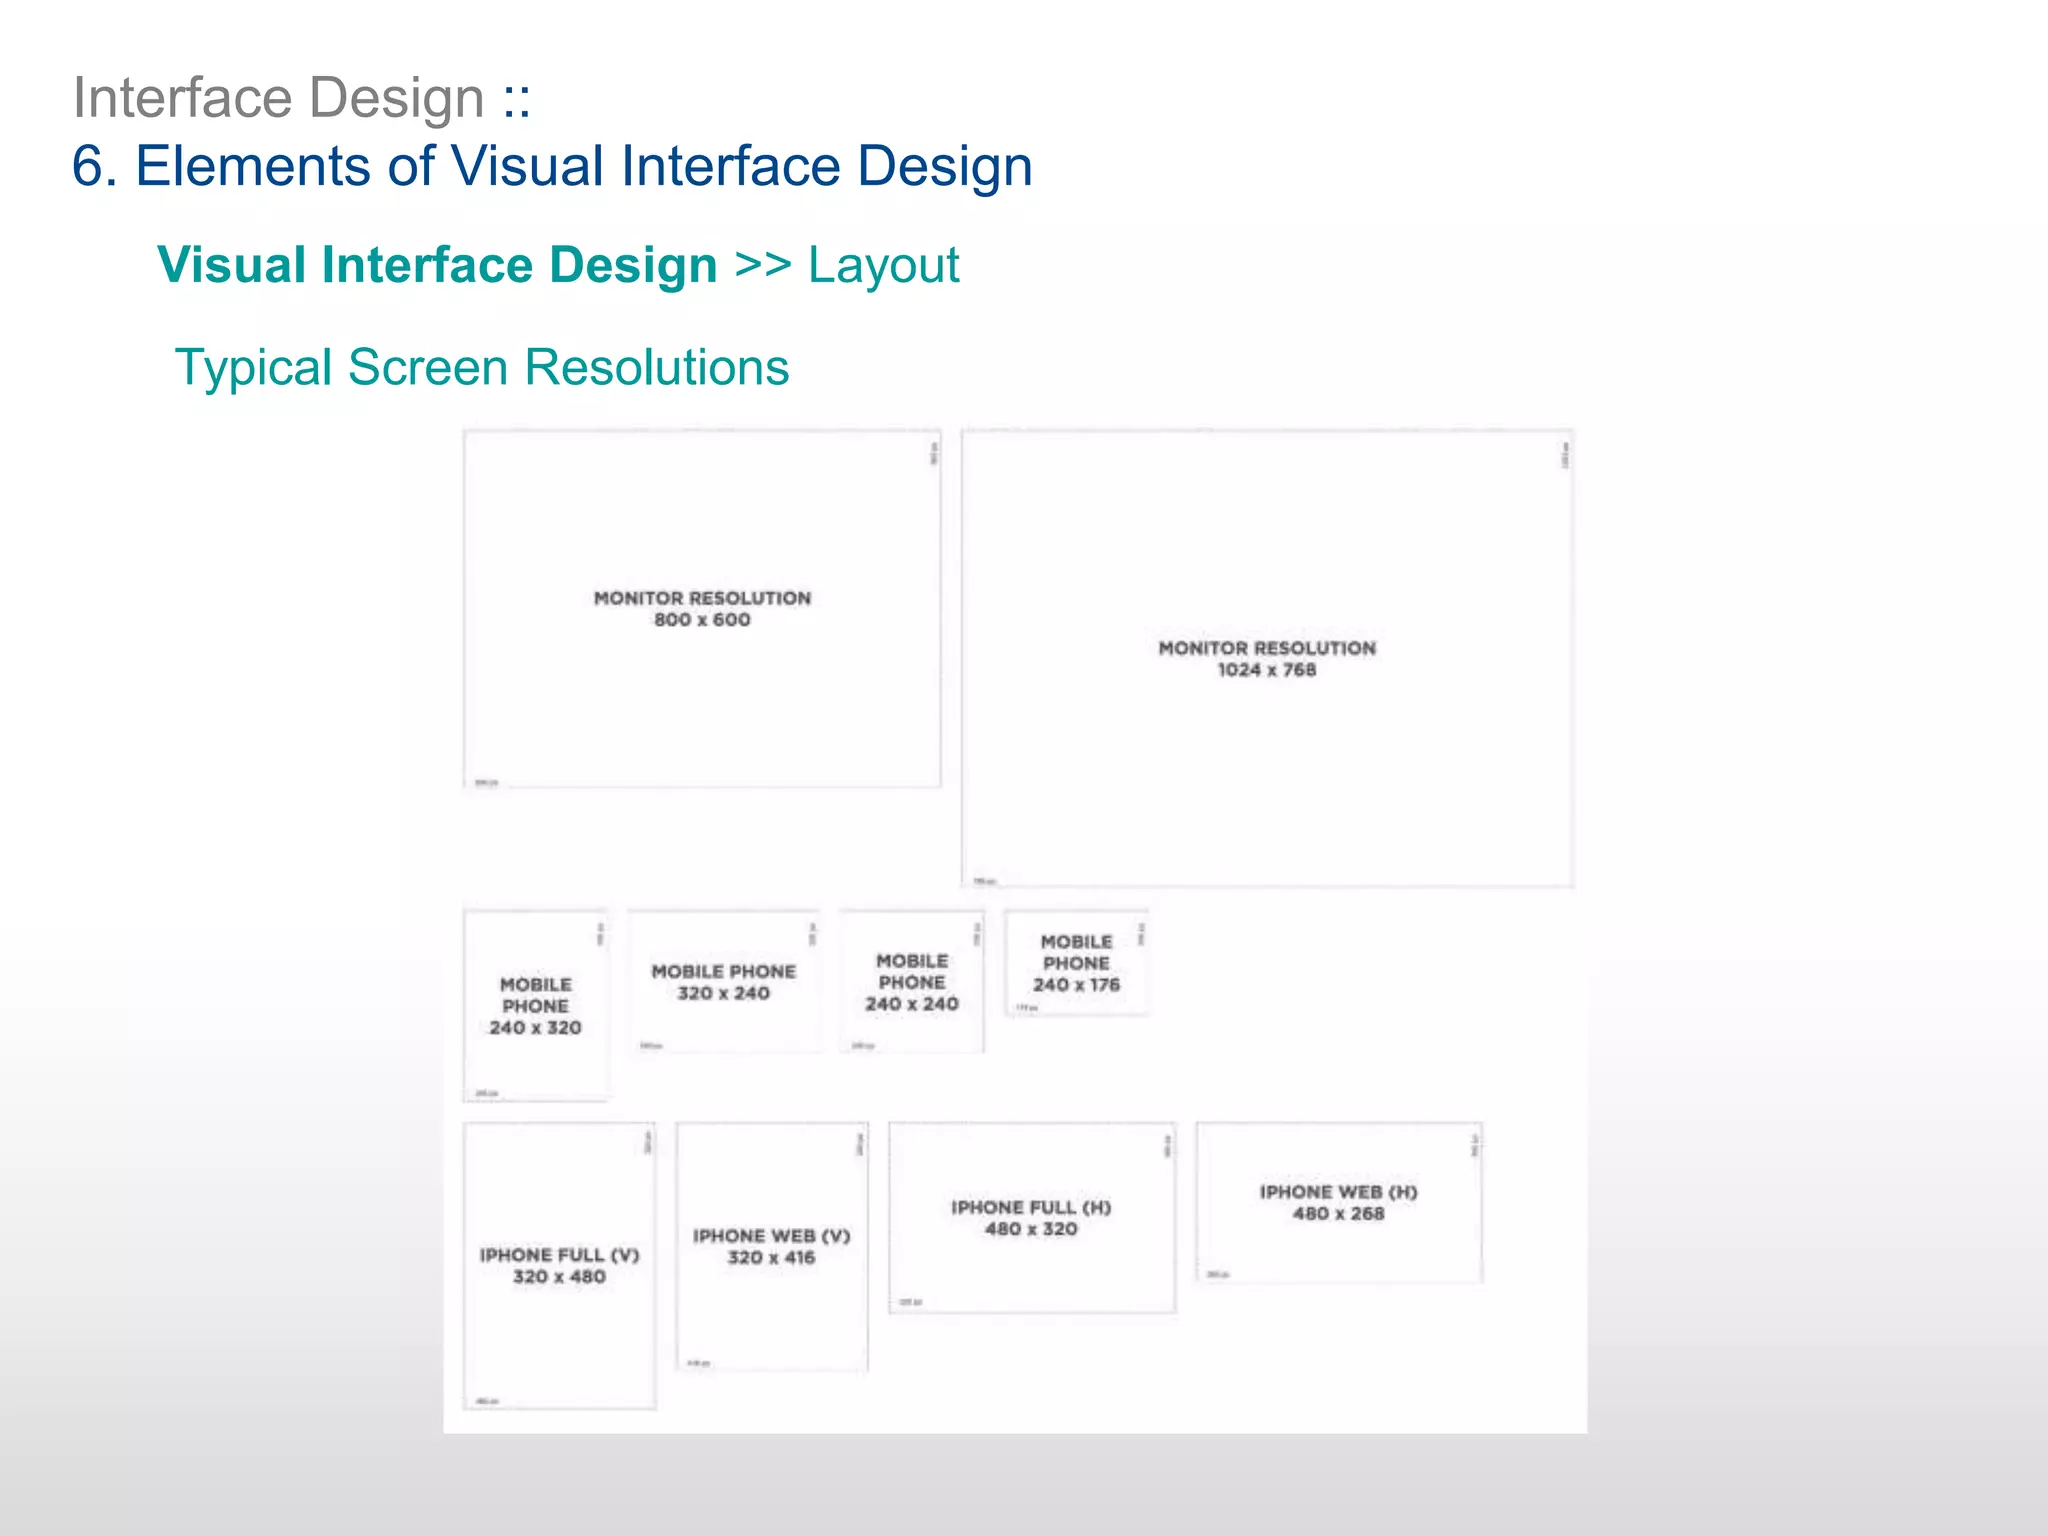Click the 'Mobile Phone 320 x 240' label

pyautogui.click(x=723, y=982)
